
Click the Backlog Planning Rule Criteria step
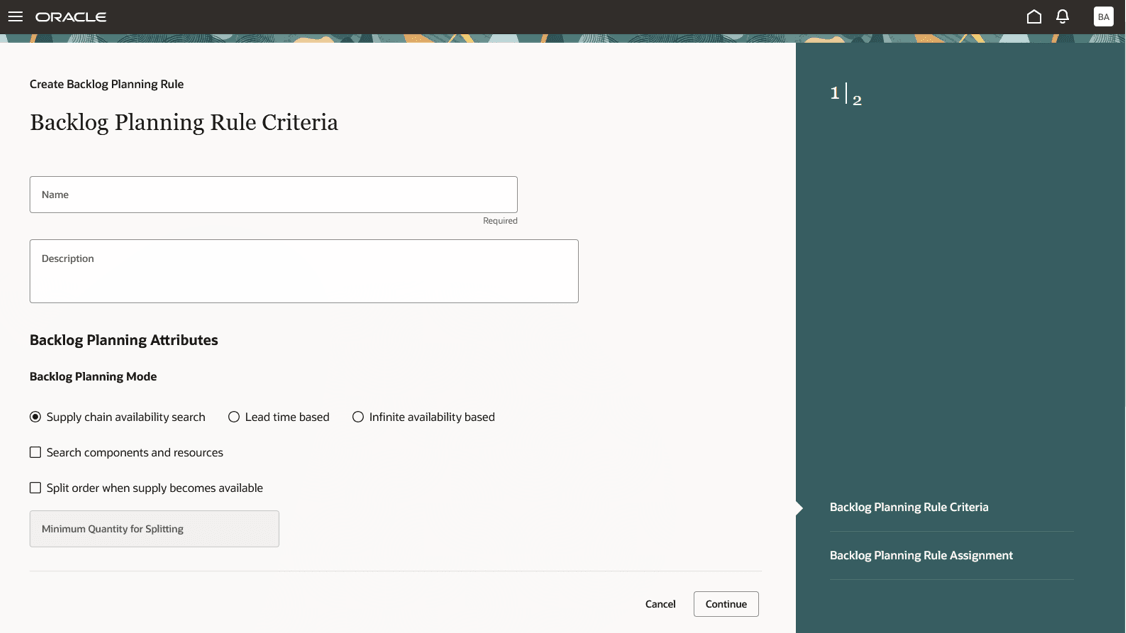click(x=908, y=507)
